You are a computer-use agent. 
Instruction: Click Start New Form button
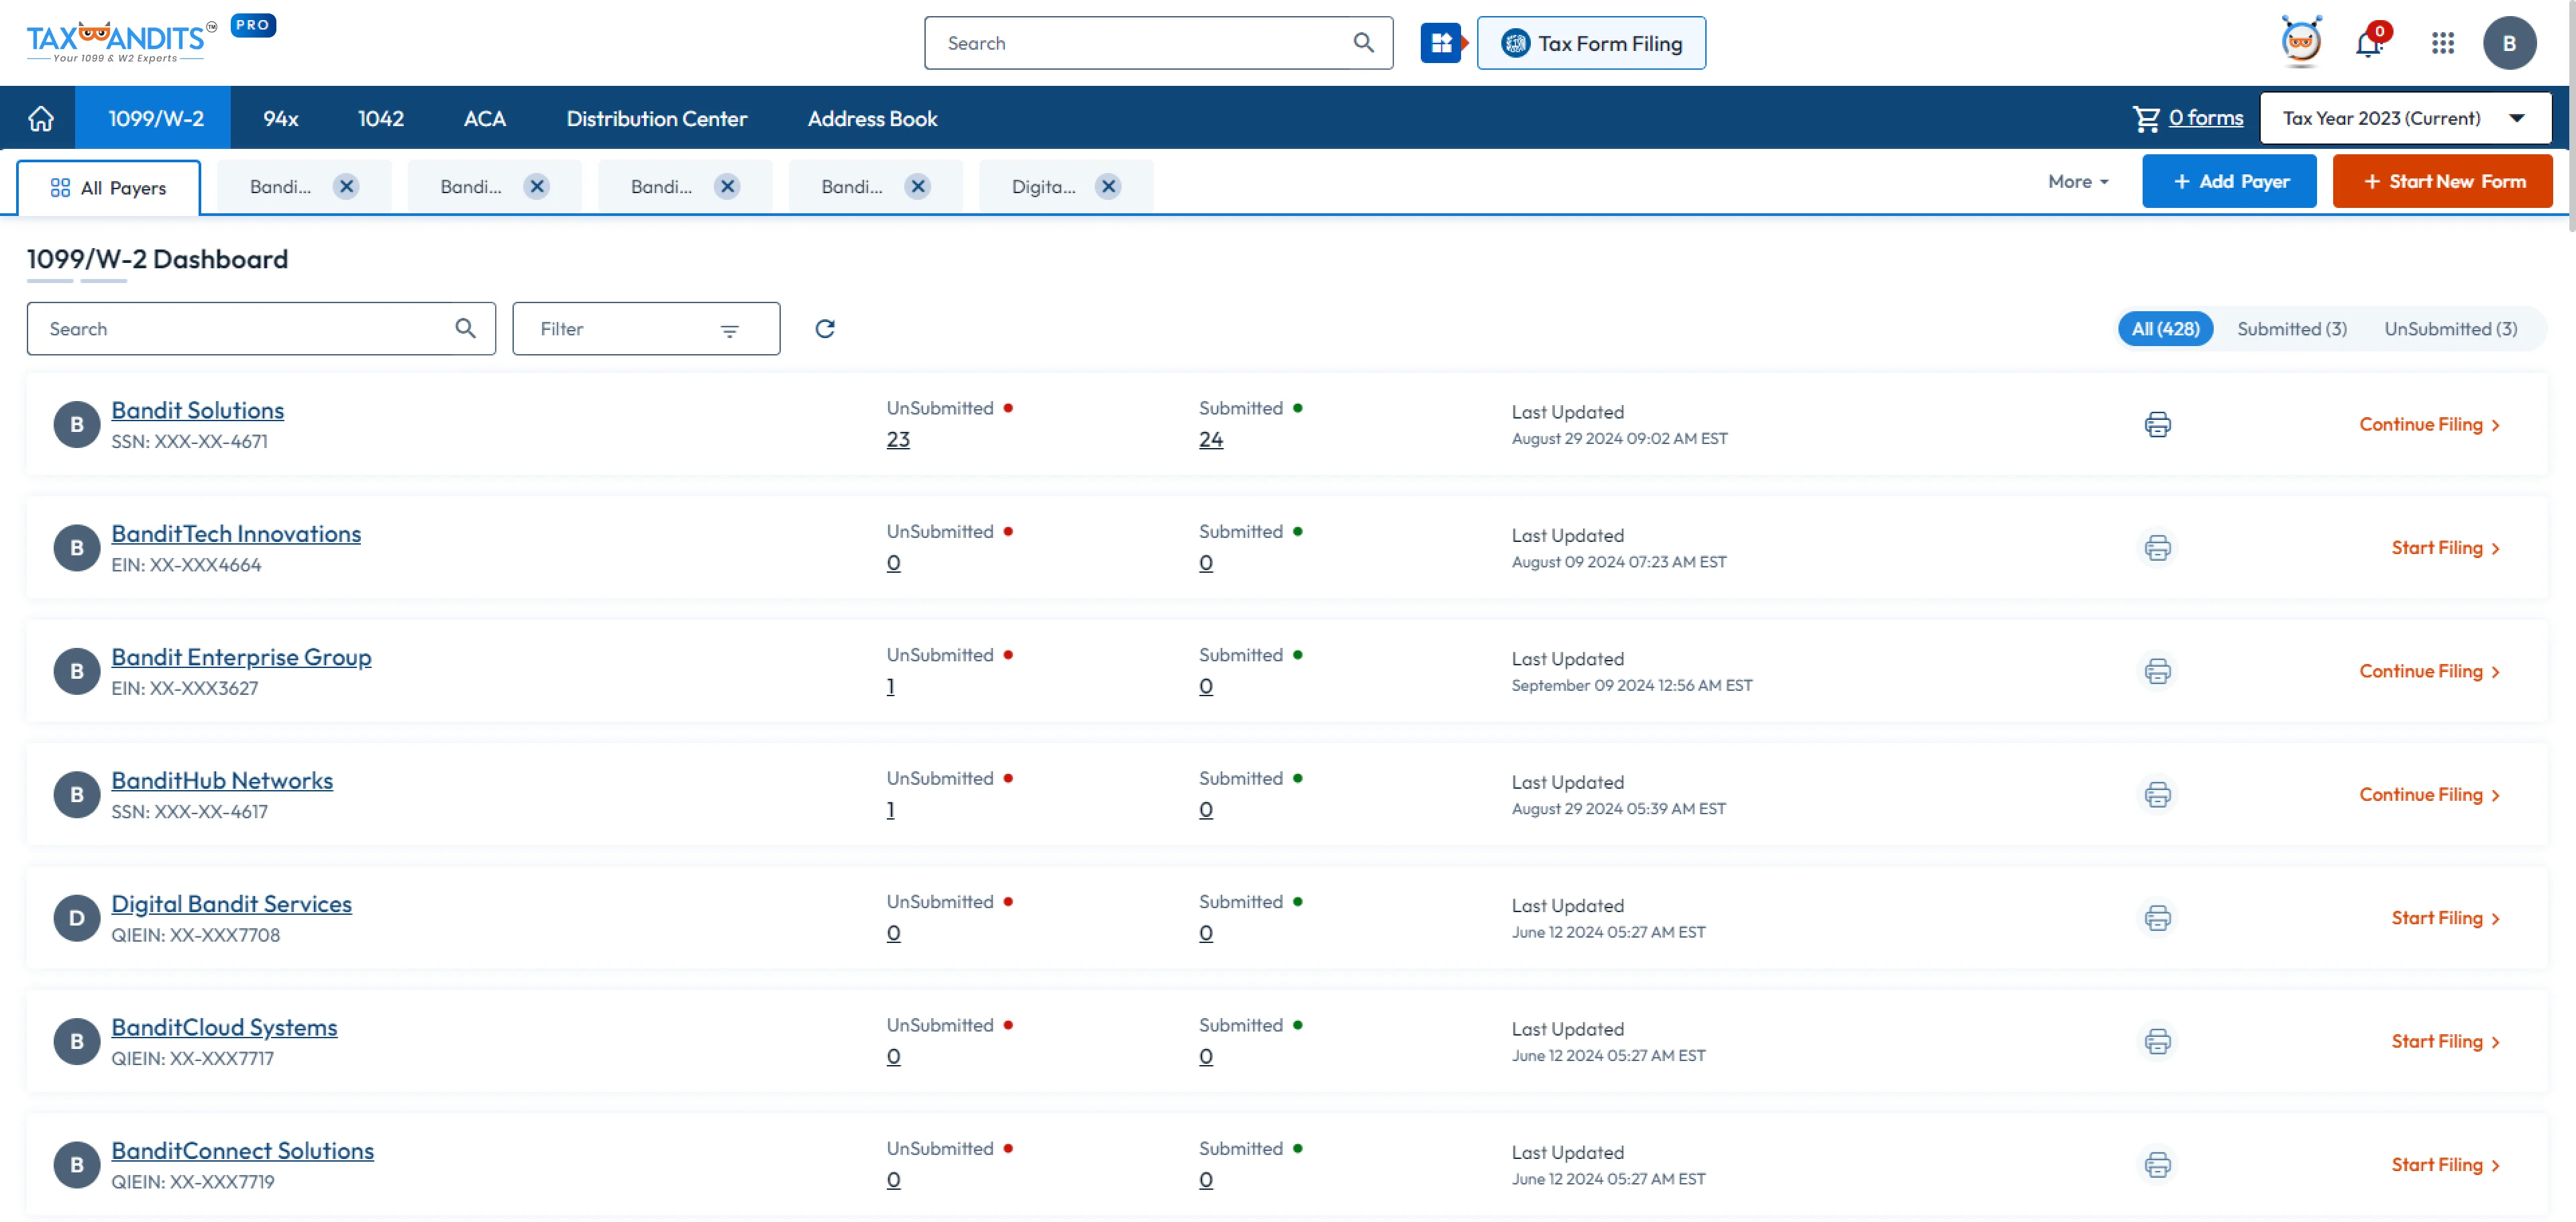[x=2442, y=181]
